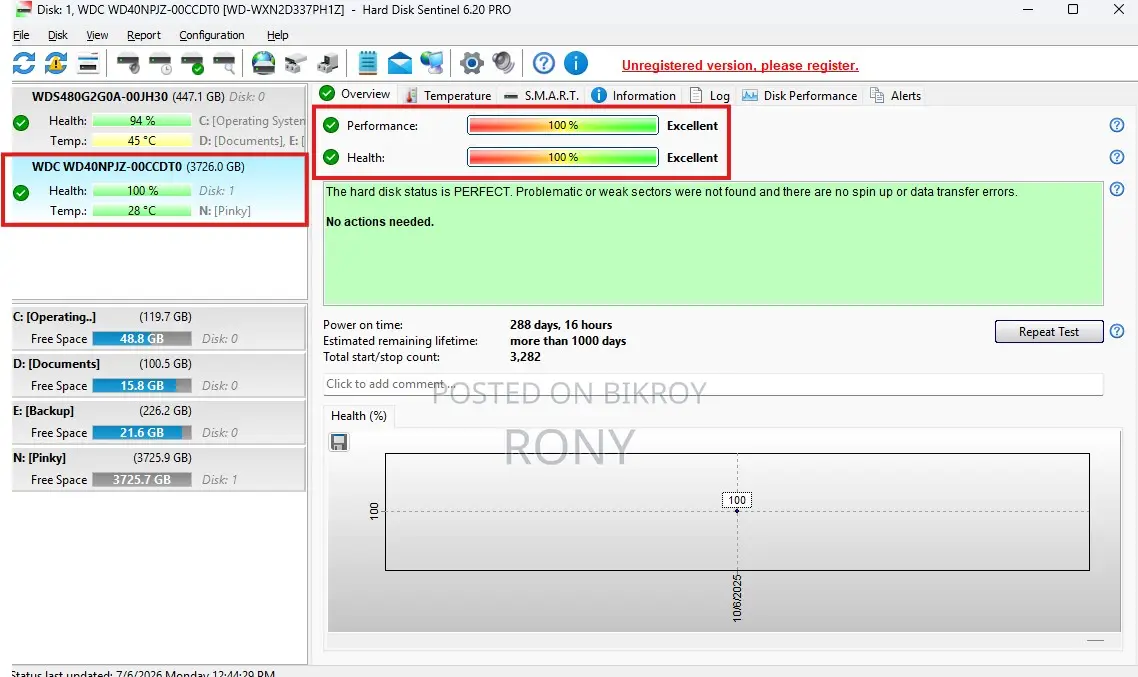Click the Repeat Test button

1049,332
